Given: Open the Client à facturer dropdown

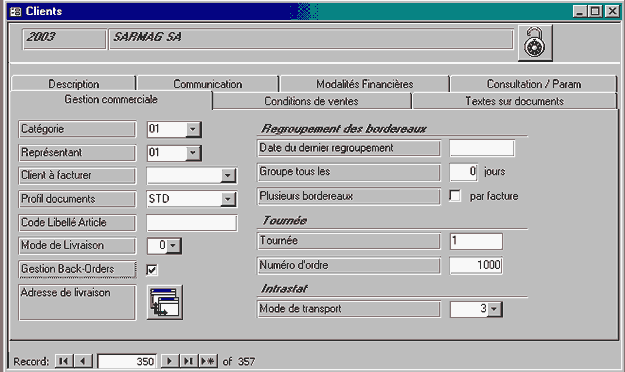Looking at the screenshot, I should (228, 175).
